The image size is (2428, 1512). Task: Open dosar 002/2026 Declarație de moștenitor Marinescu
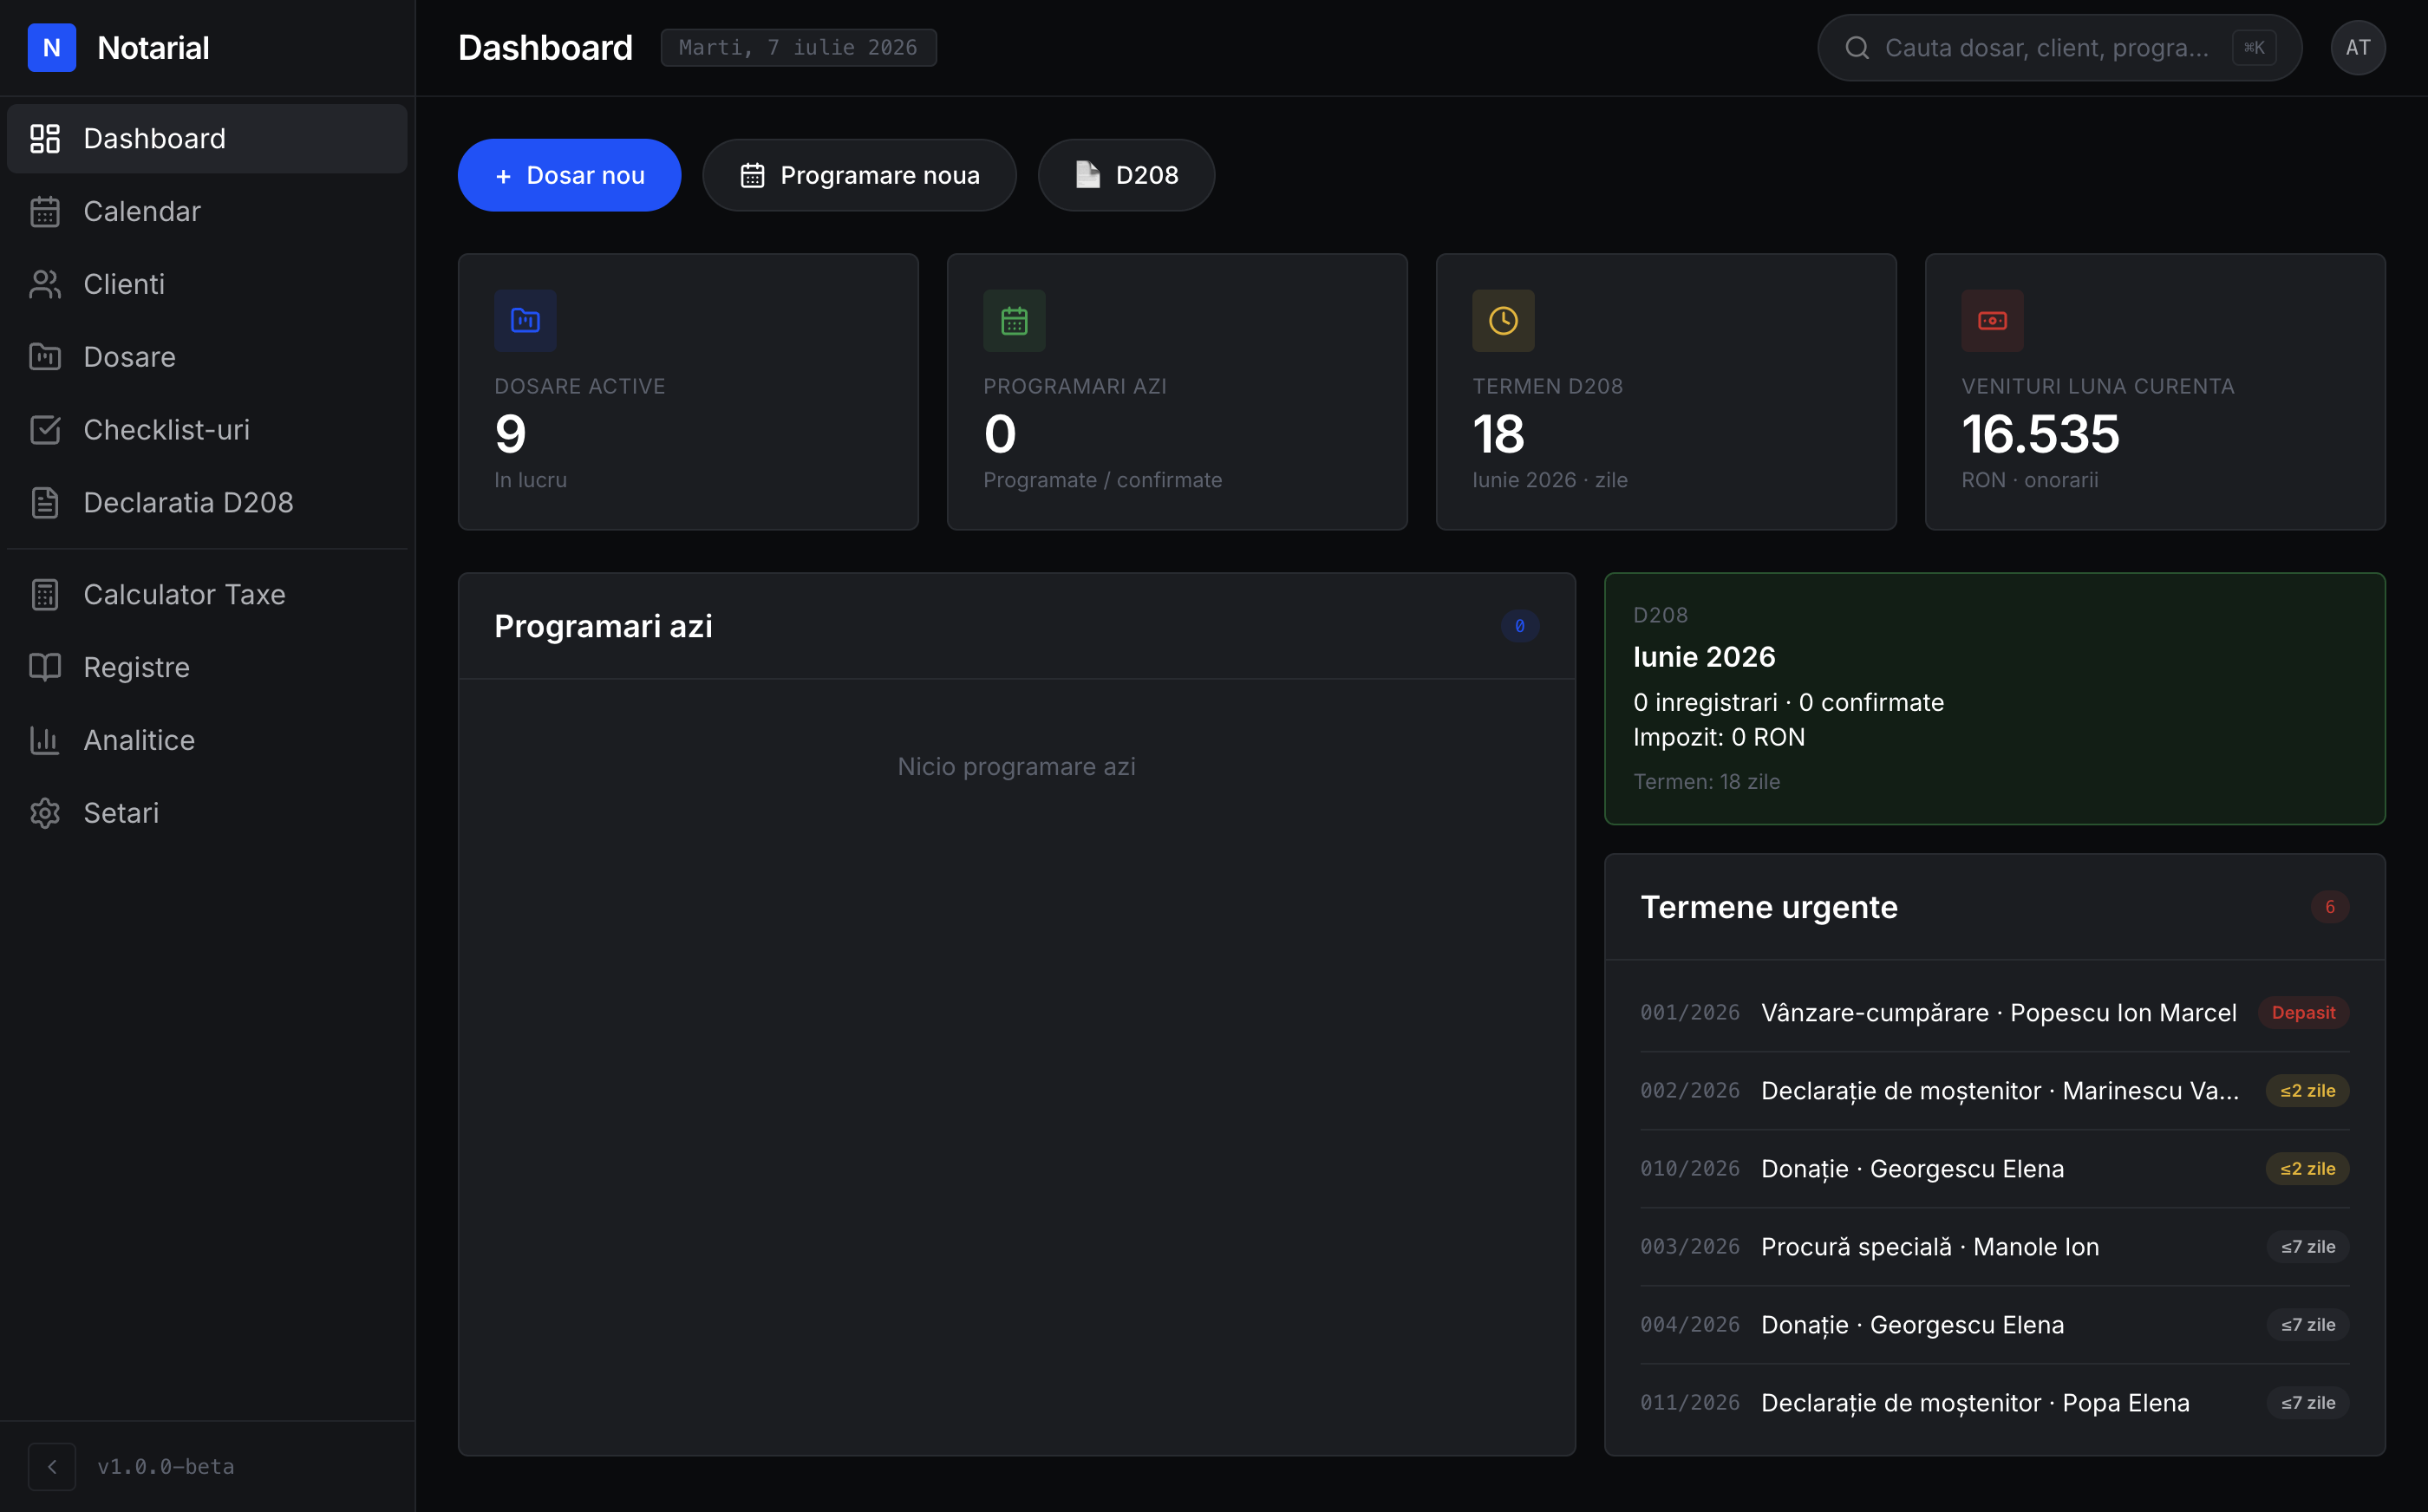pos(1994,1091)
